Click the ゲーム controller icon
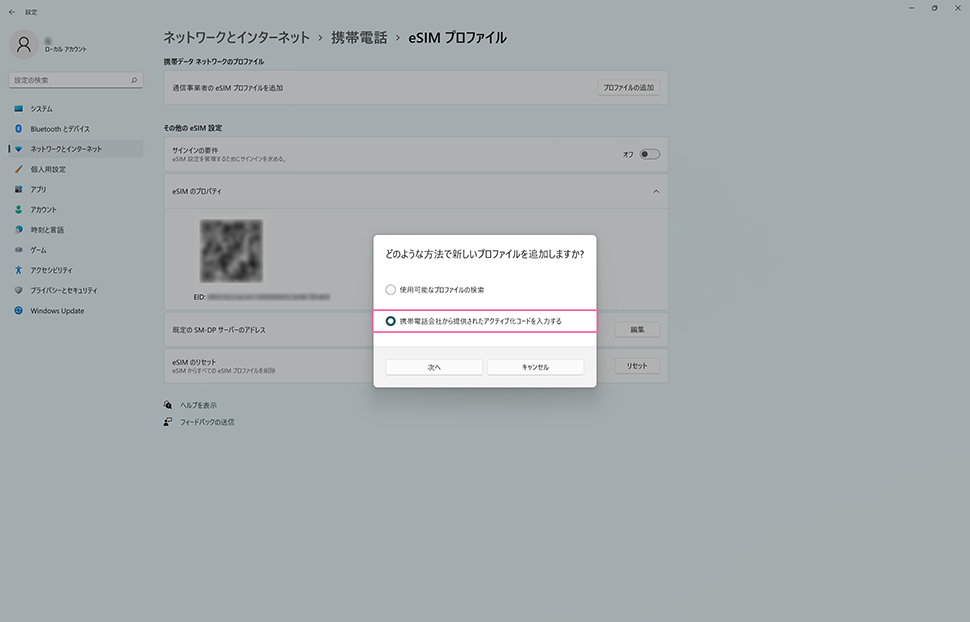This screenshot has height=622, width=970. coord(18,250)
